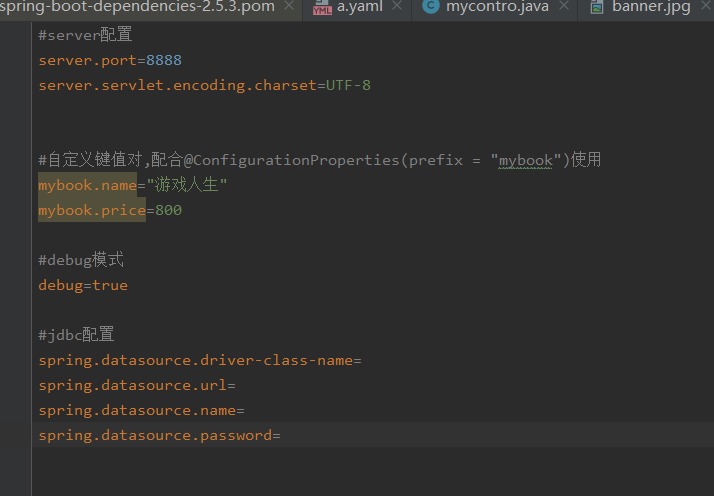Click the highlighted mybook.price key
The height and width of the screenshot is (496, 714).
(x=92, y=210)
